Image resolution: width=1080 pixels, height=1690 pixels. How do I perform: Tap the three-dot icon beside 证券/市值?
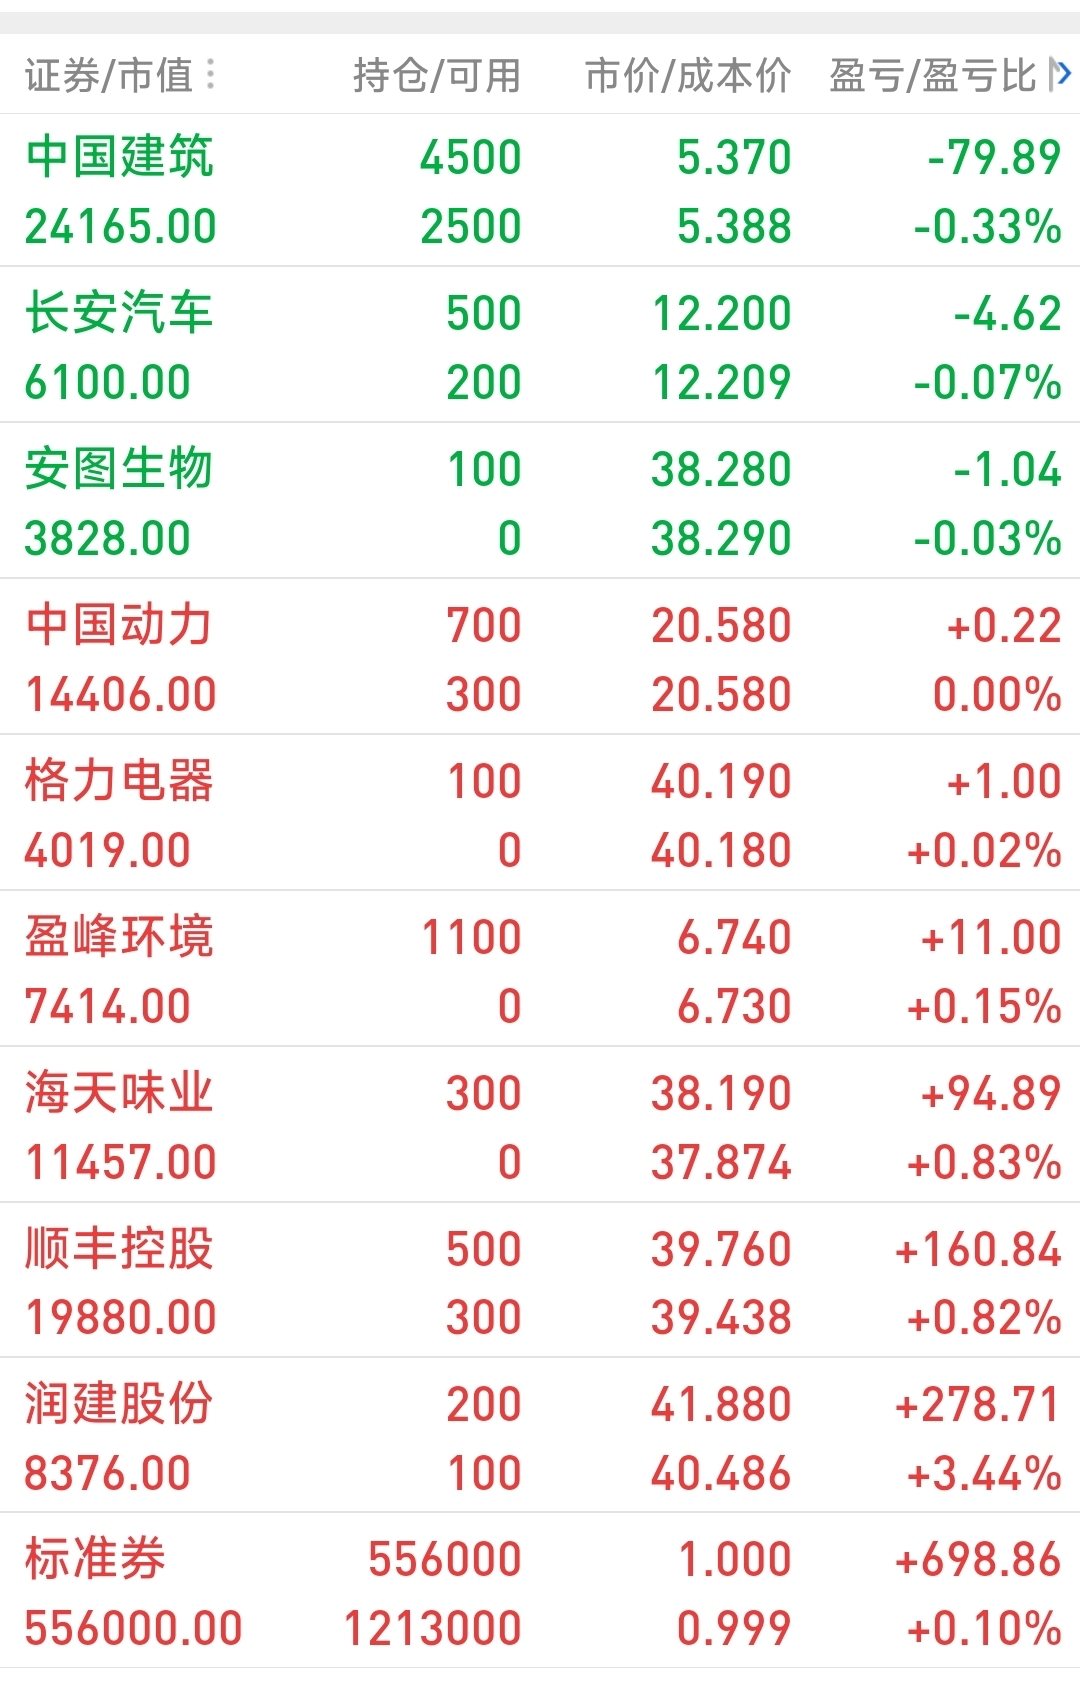210,75
